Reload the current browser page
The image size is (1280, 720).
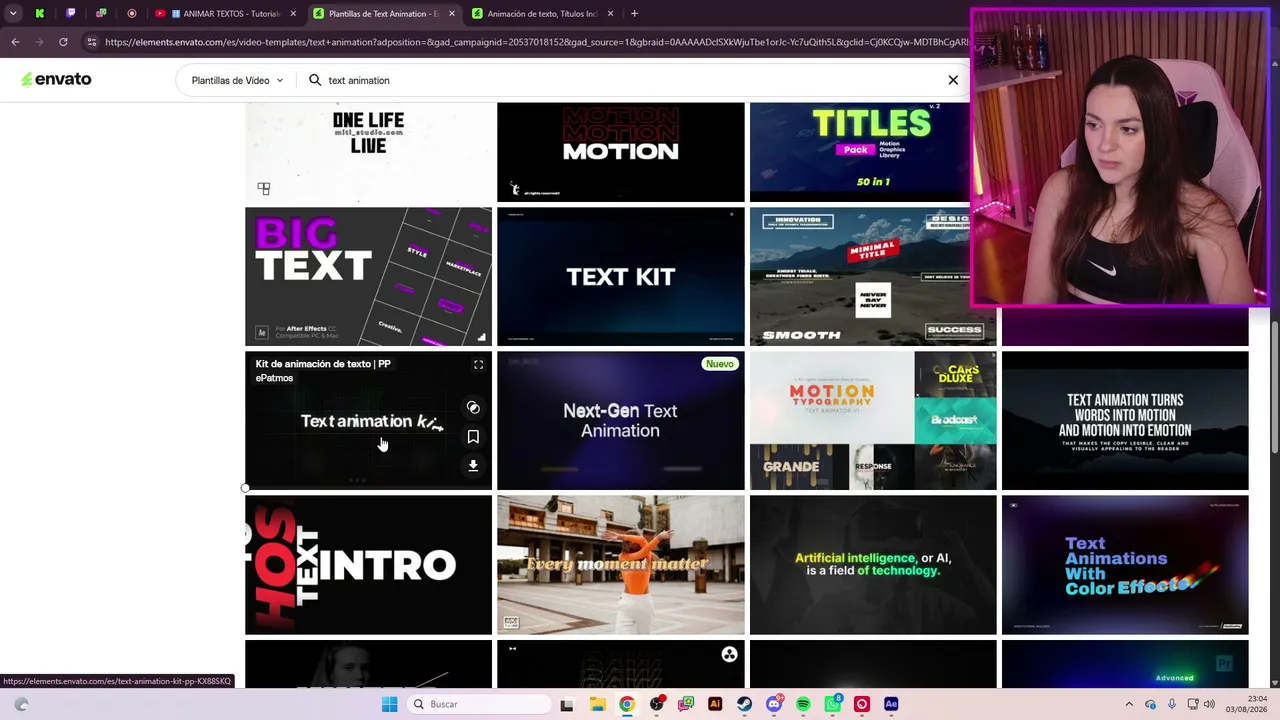coord(63,42)
